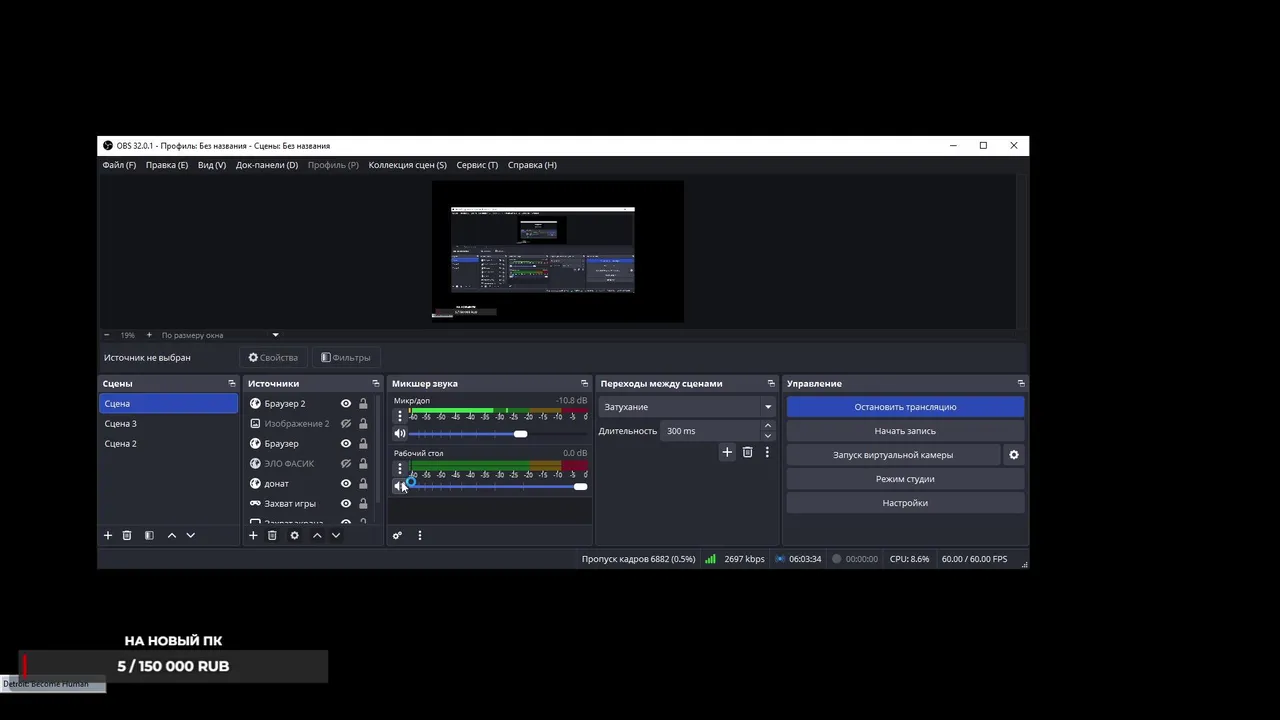Zoom out preview with minus icon

click(x=107, y=335)
